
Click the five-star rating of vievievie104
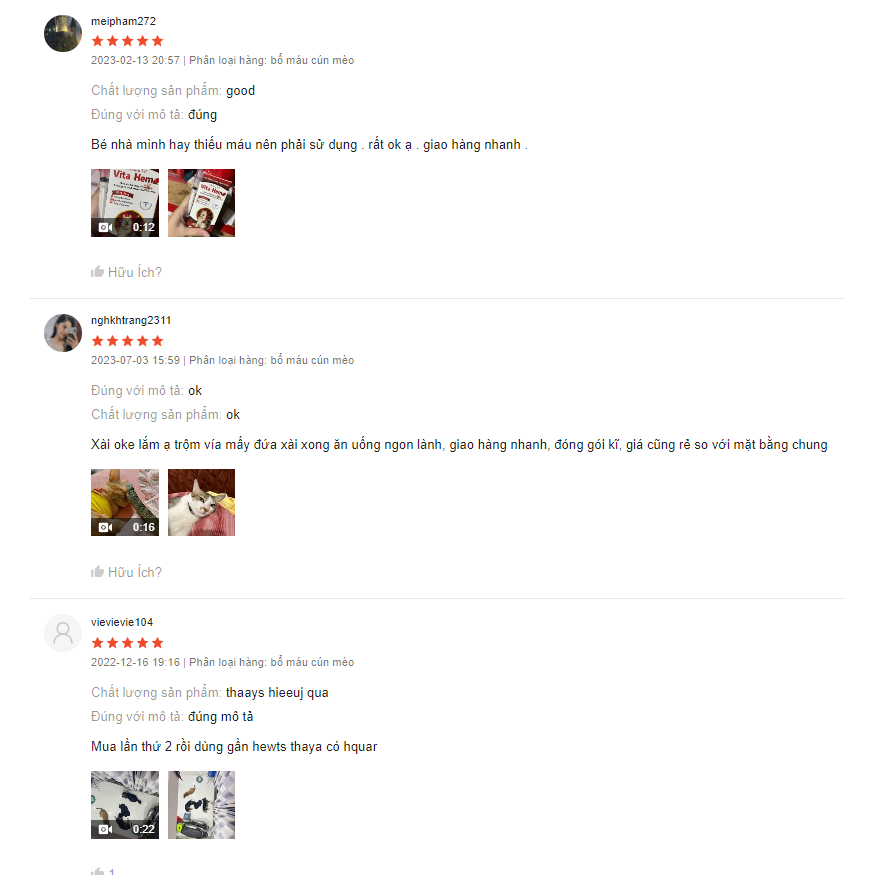pos(127,643)
